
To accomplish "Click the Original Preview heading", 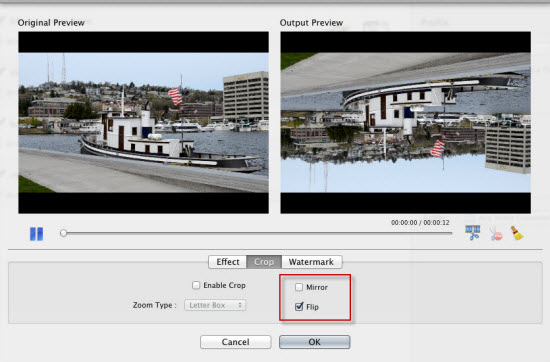I will (x=51, y=23).
